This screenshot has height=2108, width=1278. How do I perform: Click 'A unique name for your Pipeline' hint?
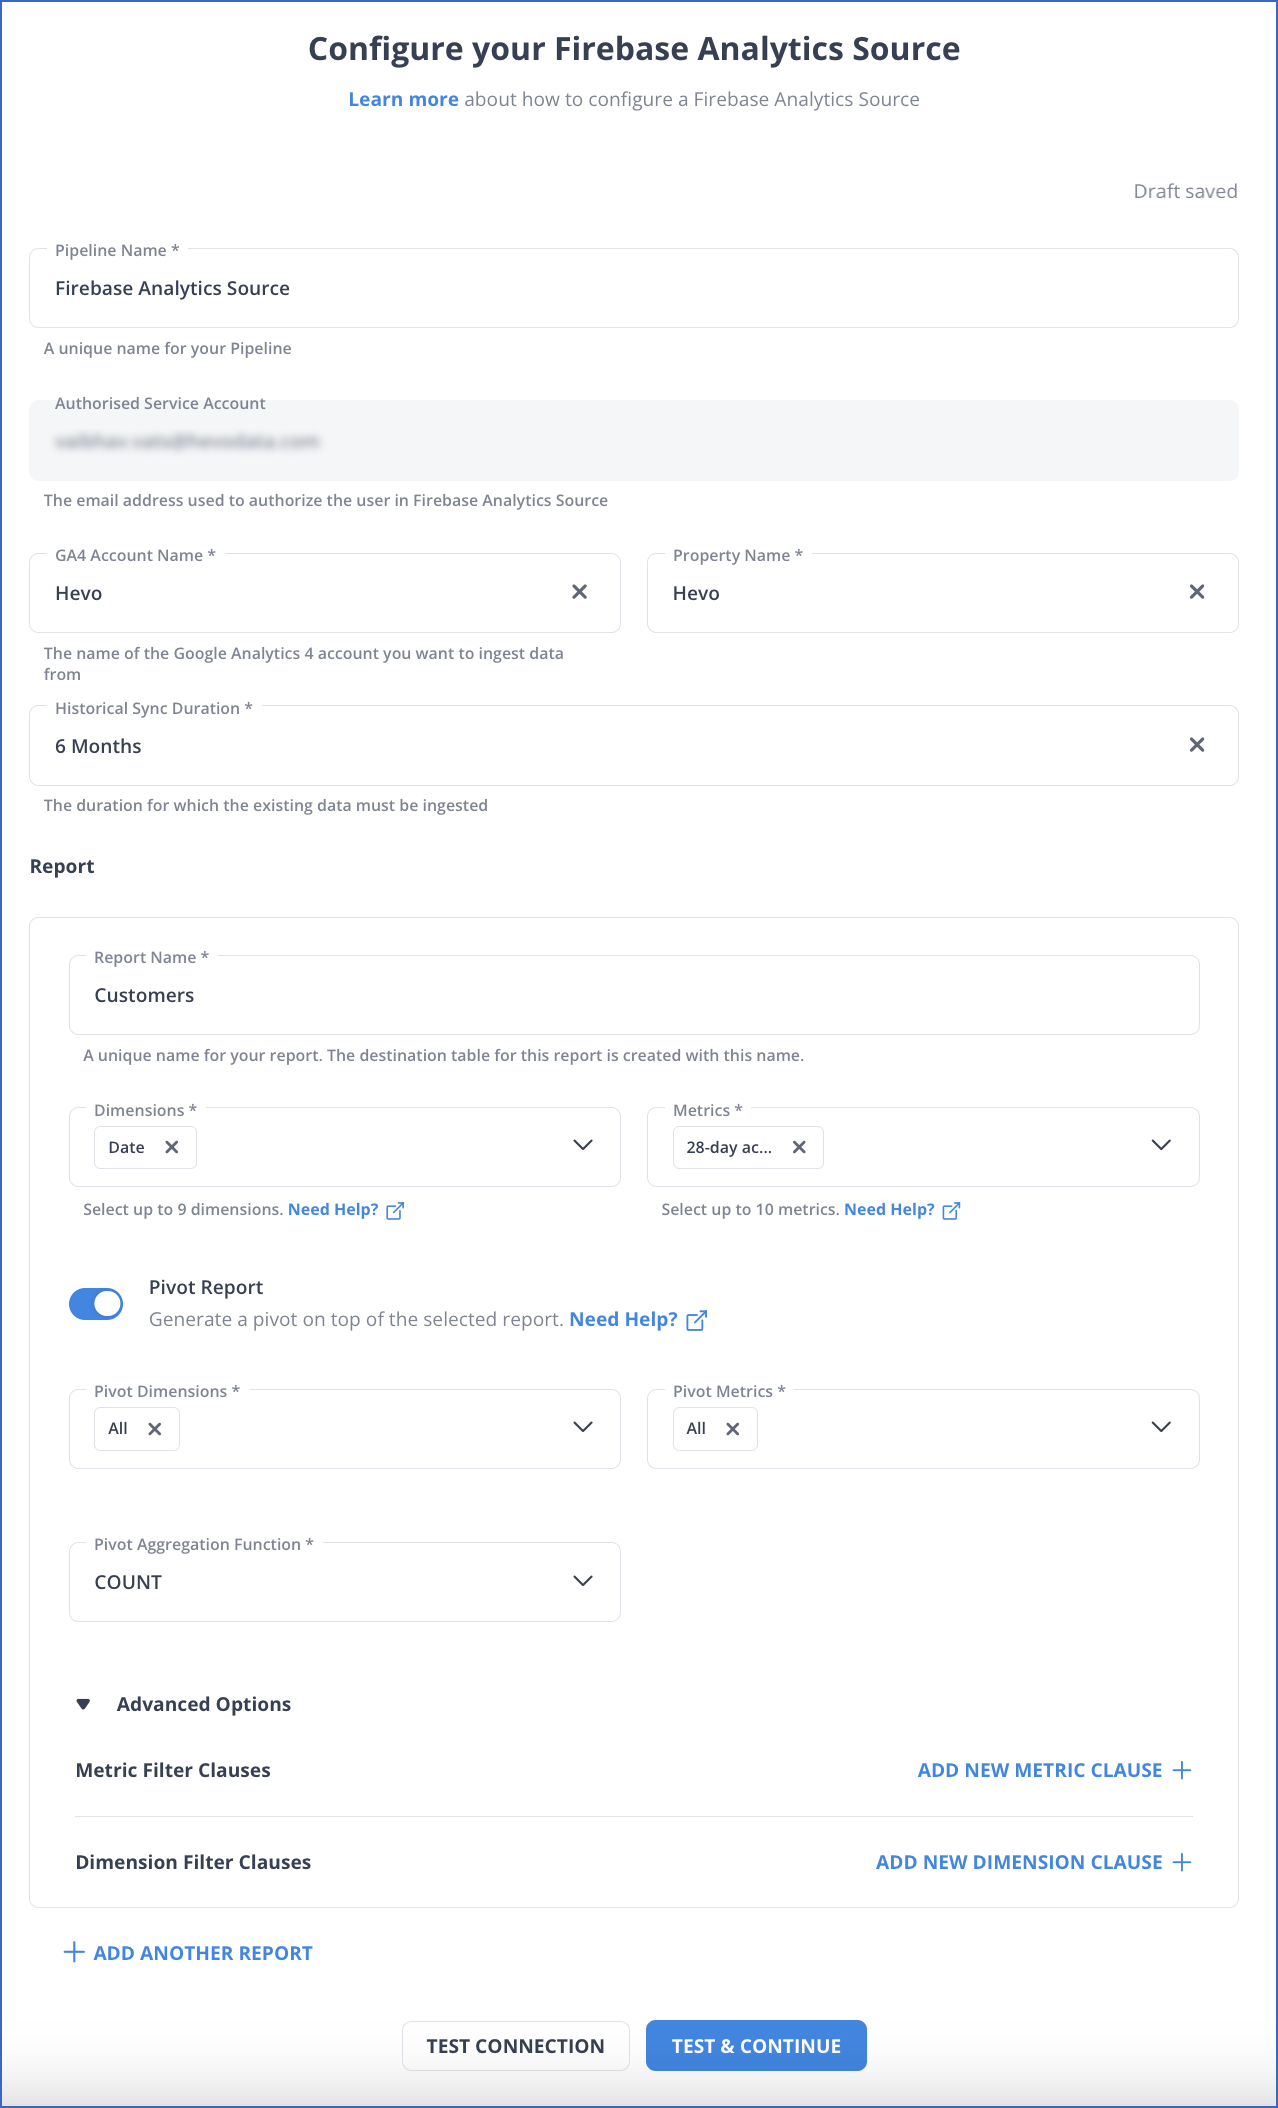(168, 348)
